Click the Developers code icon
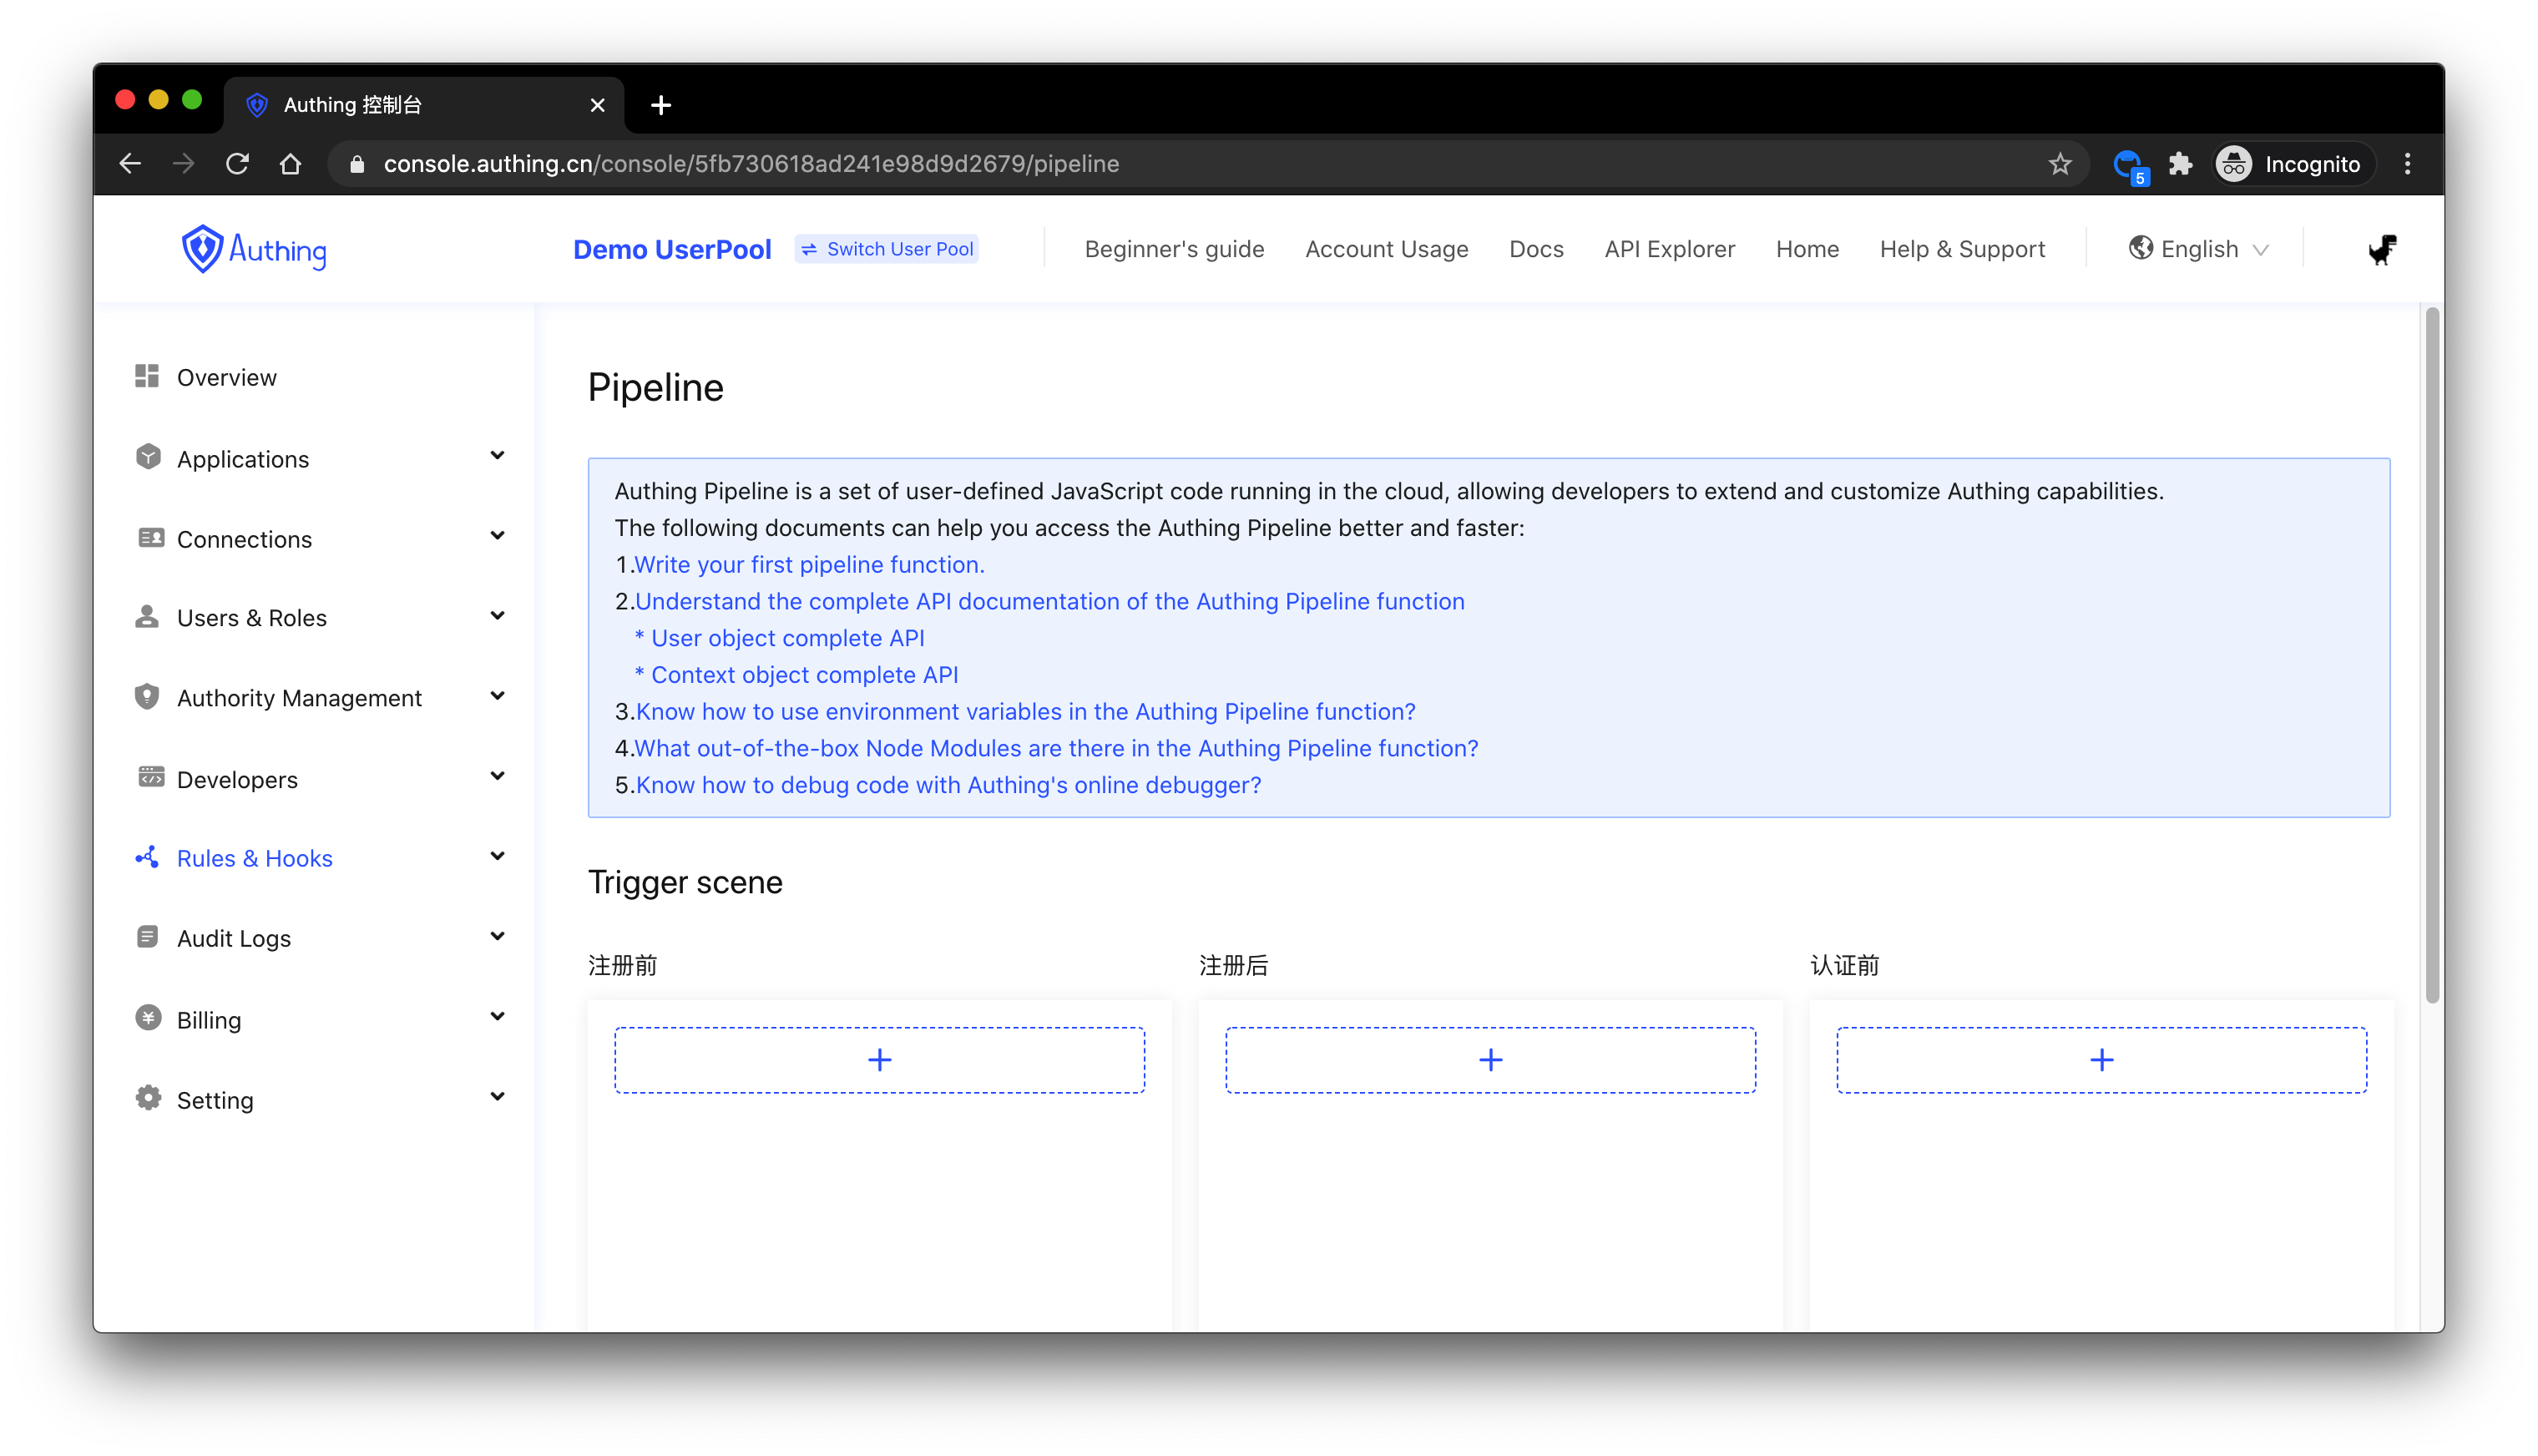 tap(150, 777)
